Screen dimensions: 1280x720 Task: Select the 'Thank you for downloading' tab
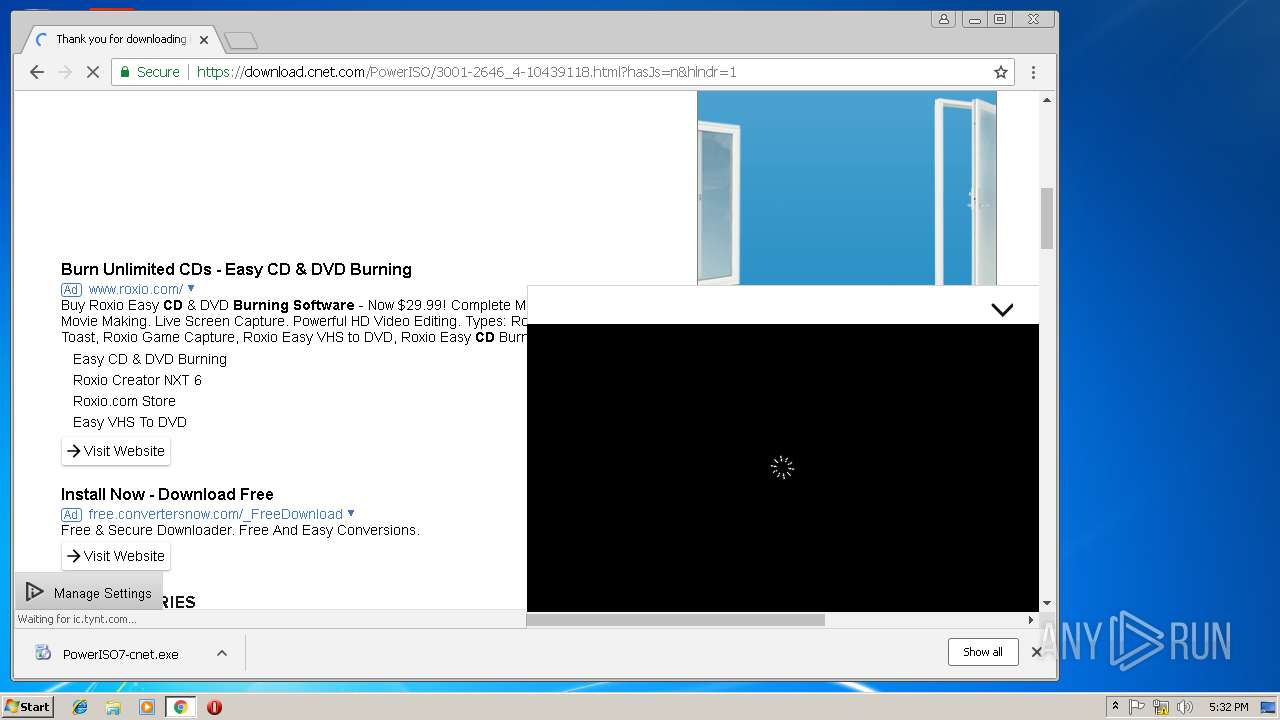(120, 40)
